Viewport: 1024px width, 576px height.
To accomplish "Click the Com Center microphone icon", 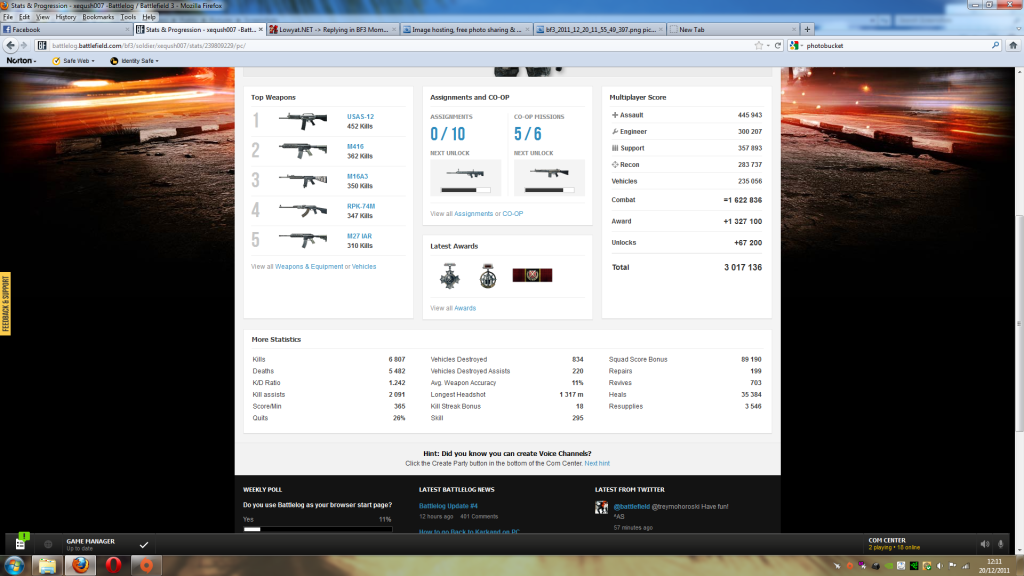I will click(1001, 544).
